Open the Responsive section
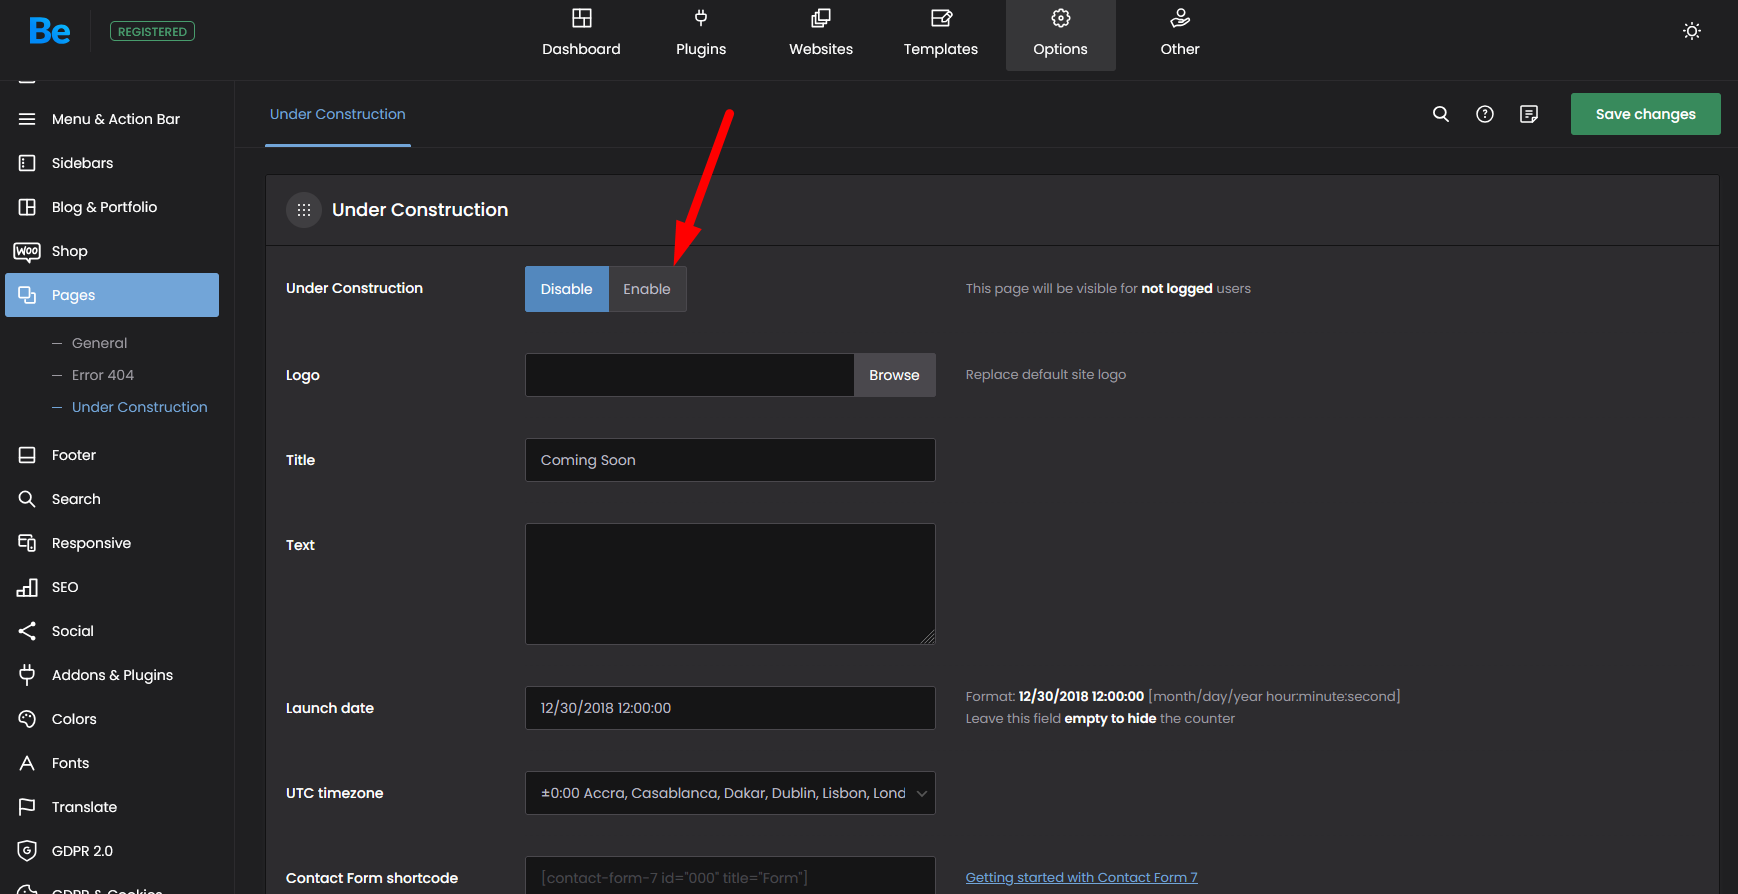This screenshot has width=1738, height=894. [x=91, y=543]
